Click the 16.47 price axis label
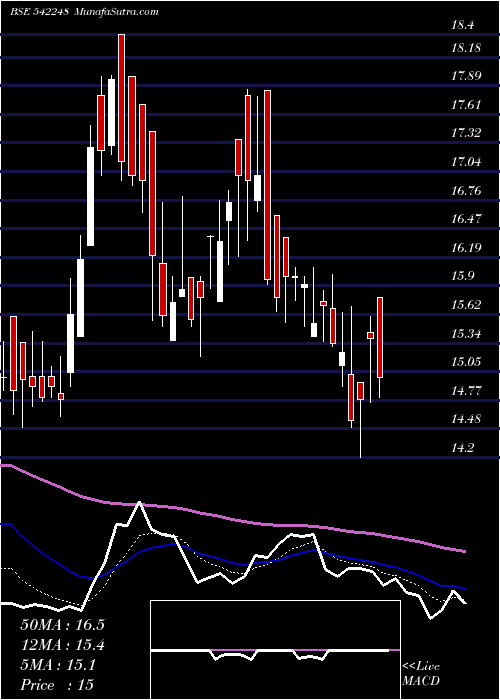 (x=466, y=219)
